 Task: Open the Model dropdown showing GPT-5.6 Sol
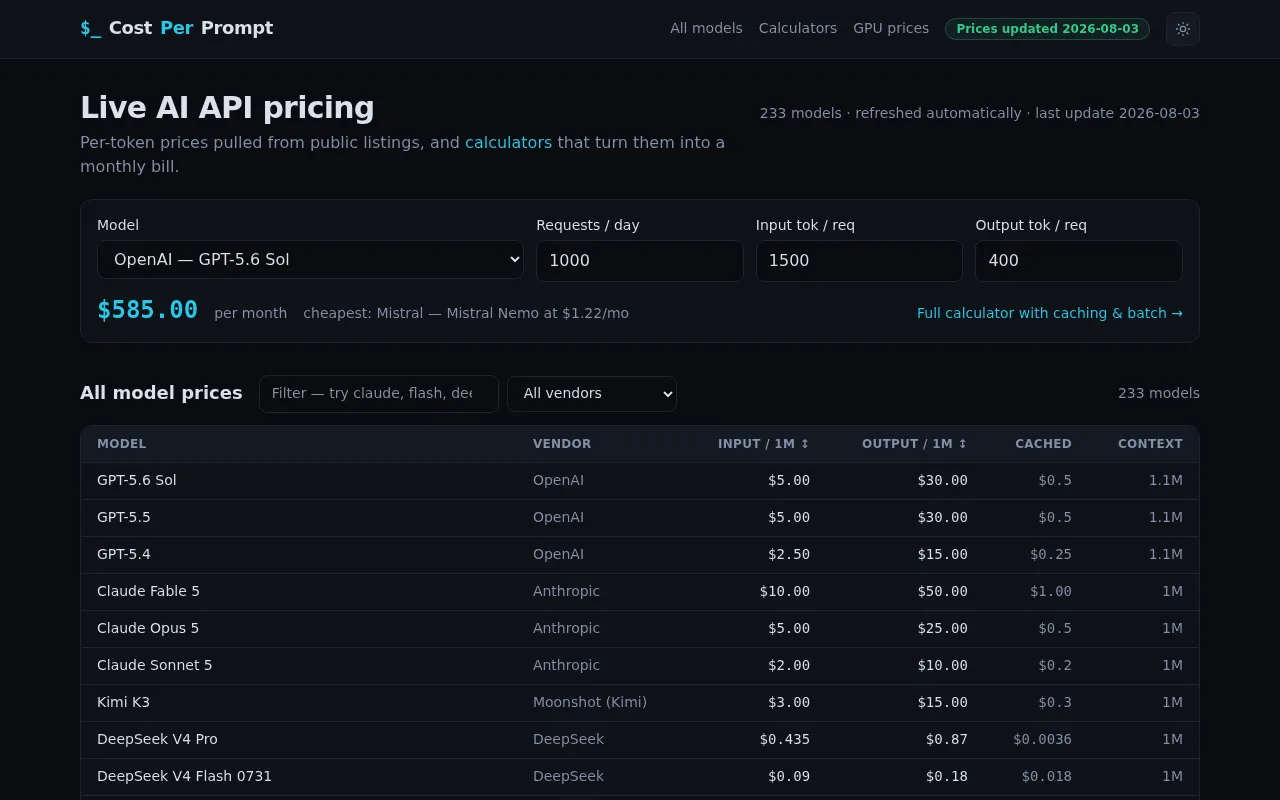(310, 259)
